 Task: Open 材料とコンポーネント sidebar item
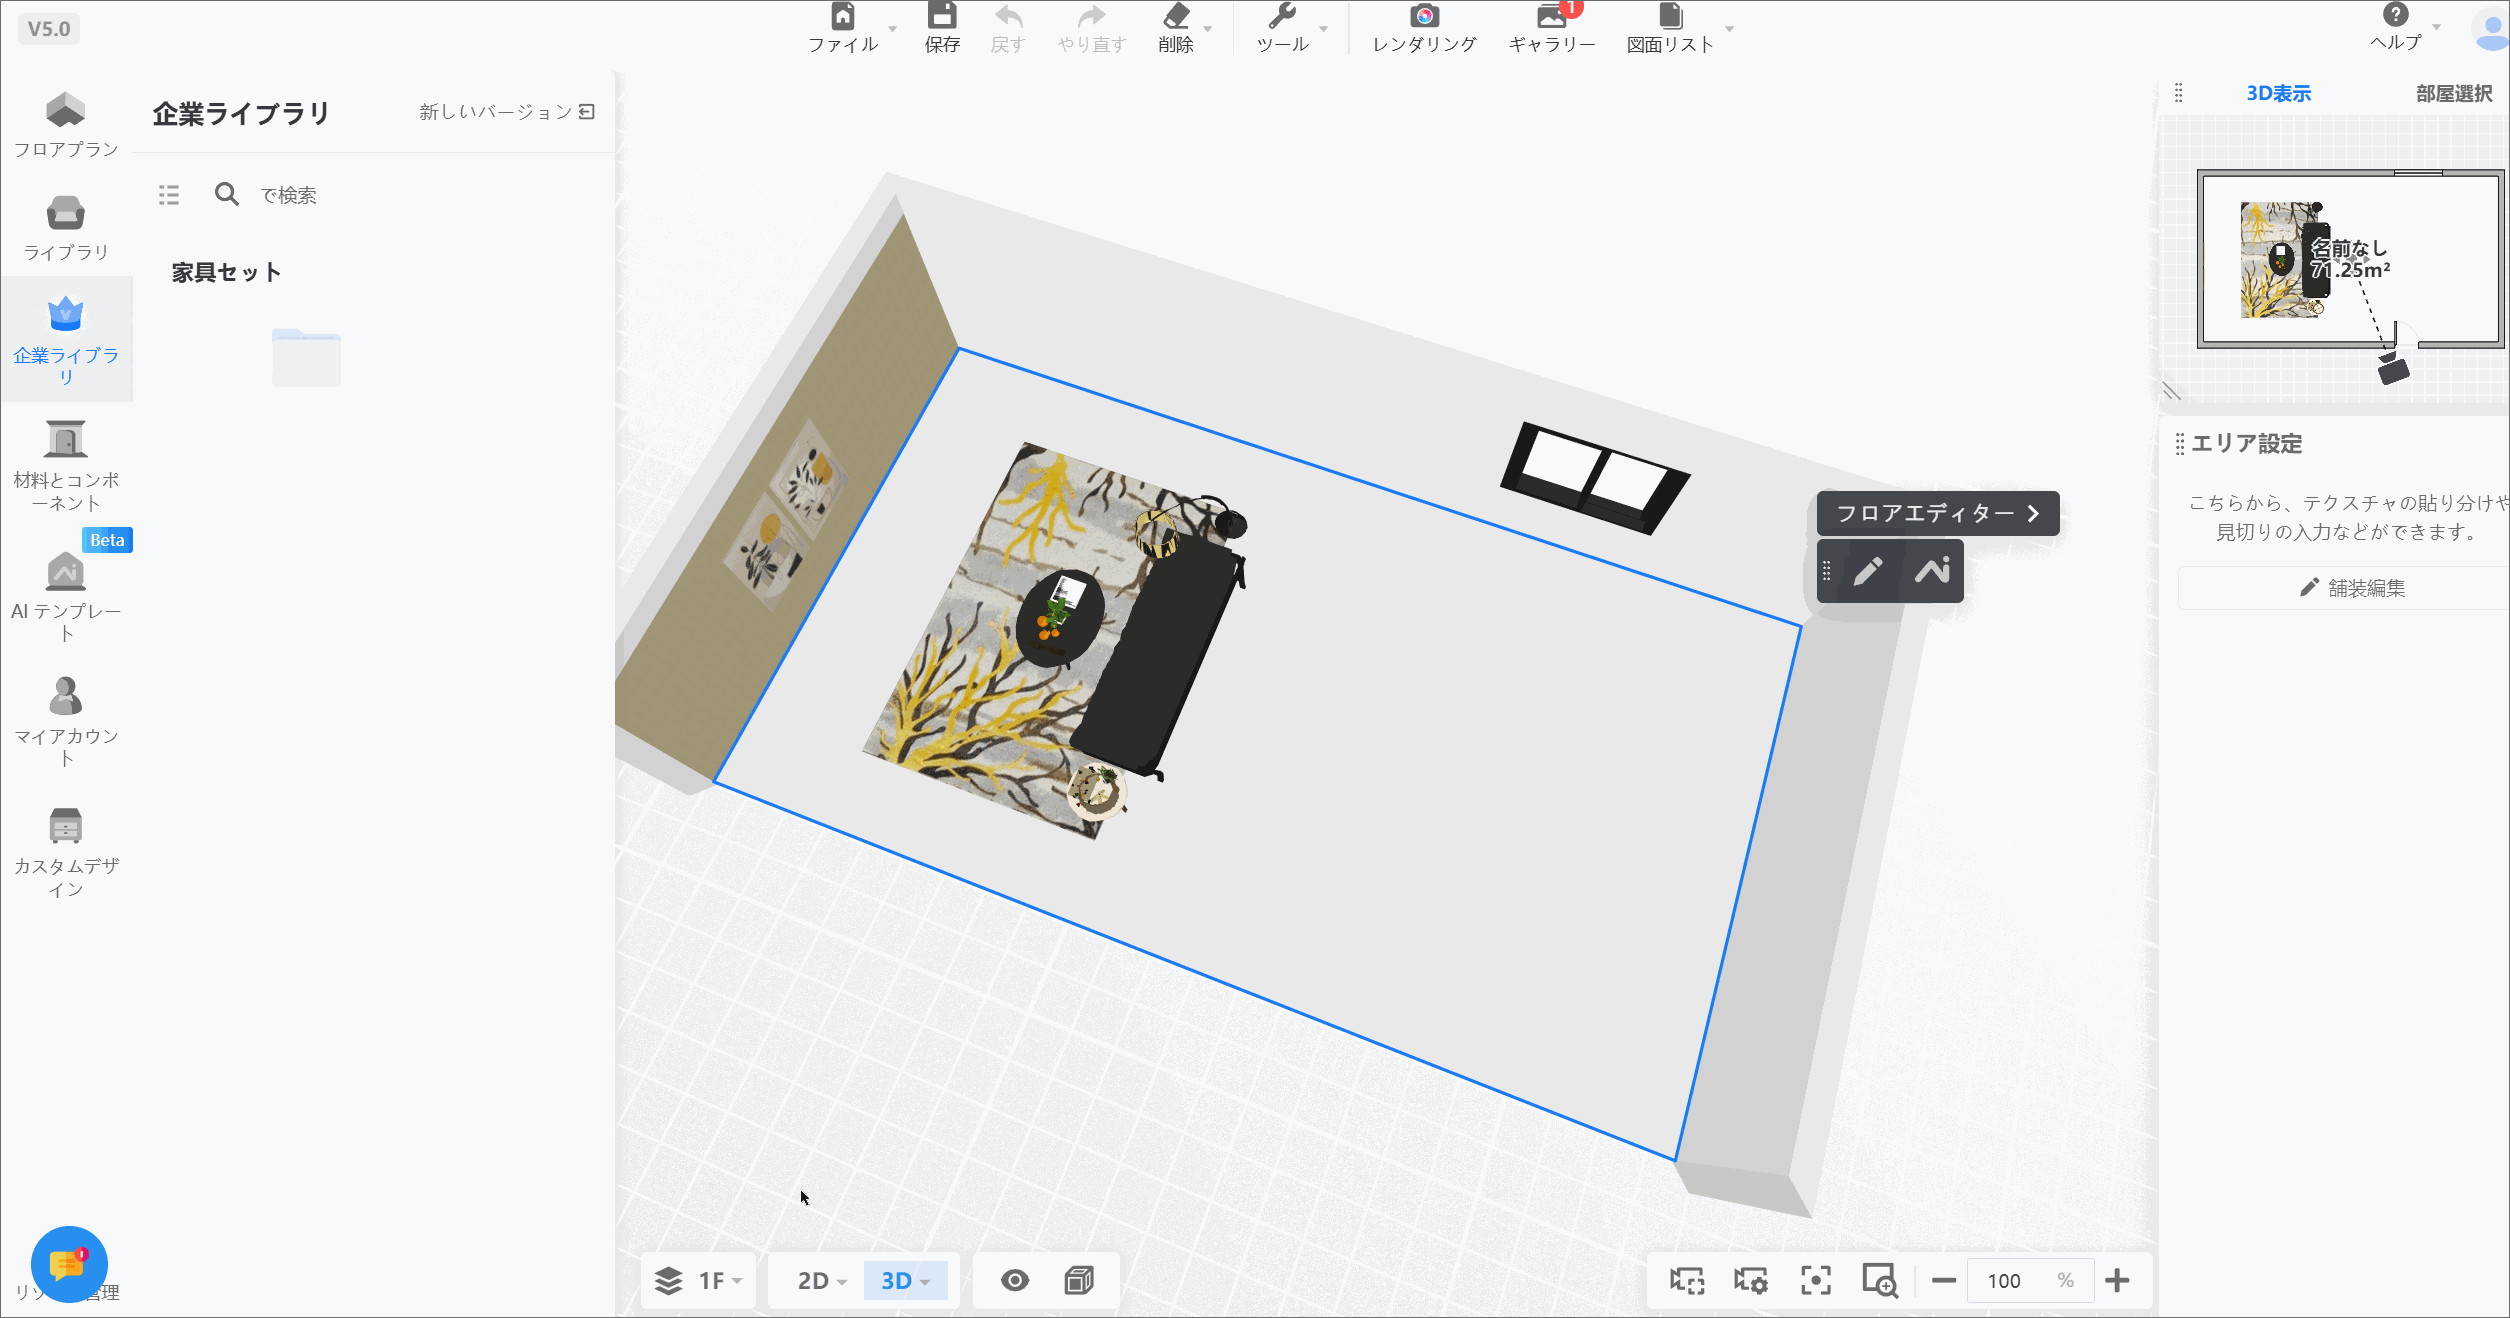66,466
